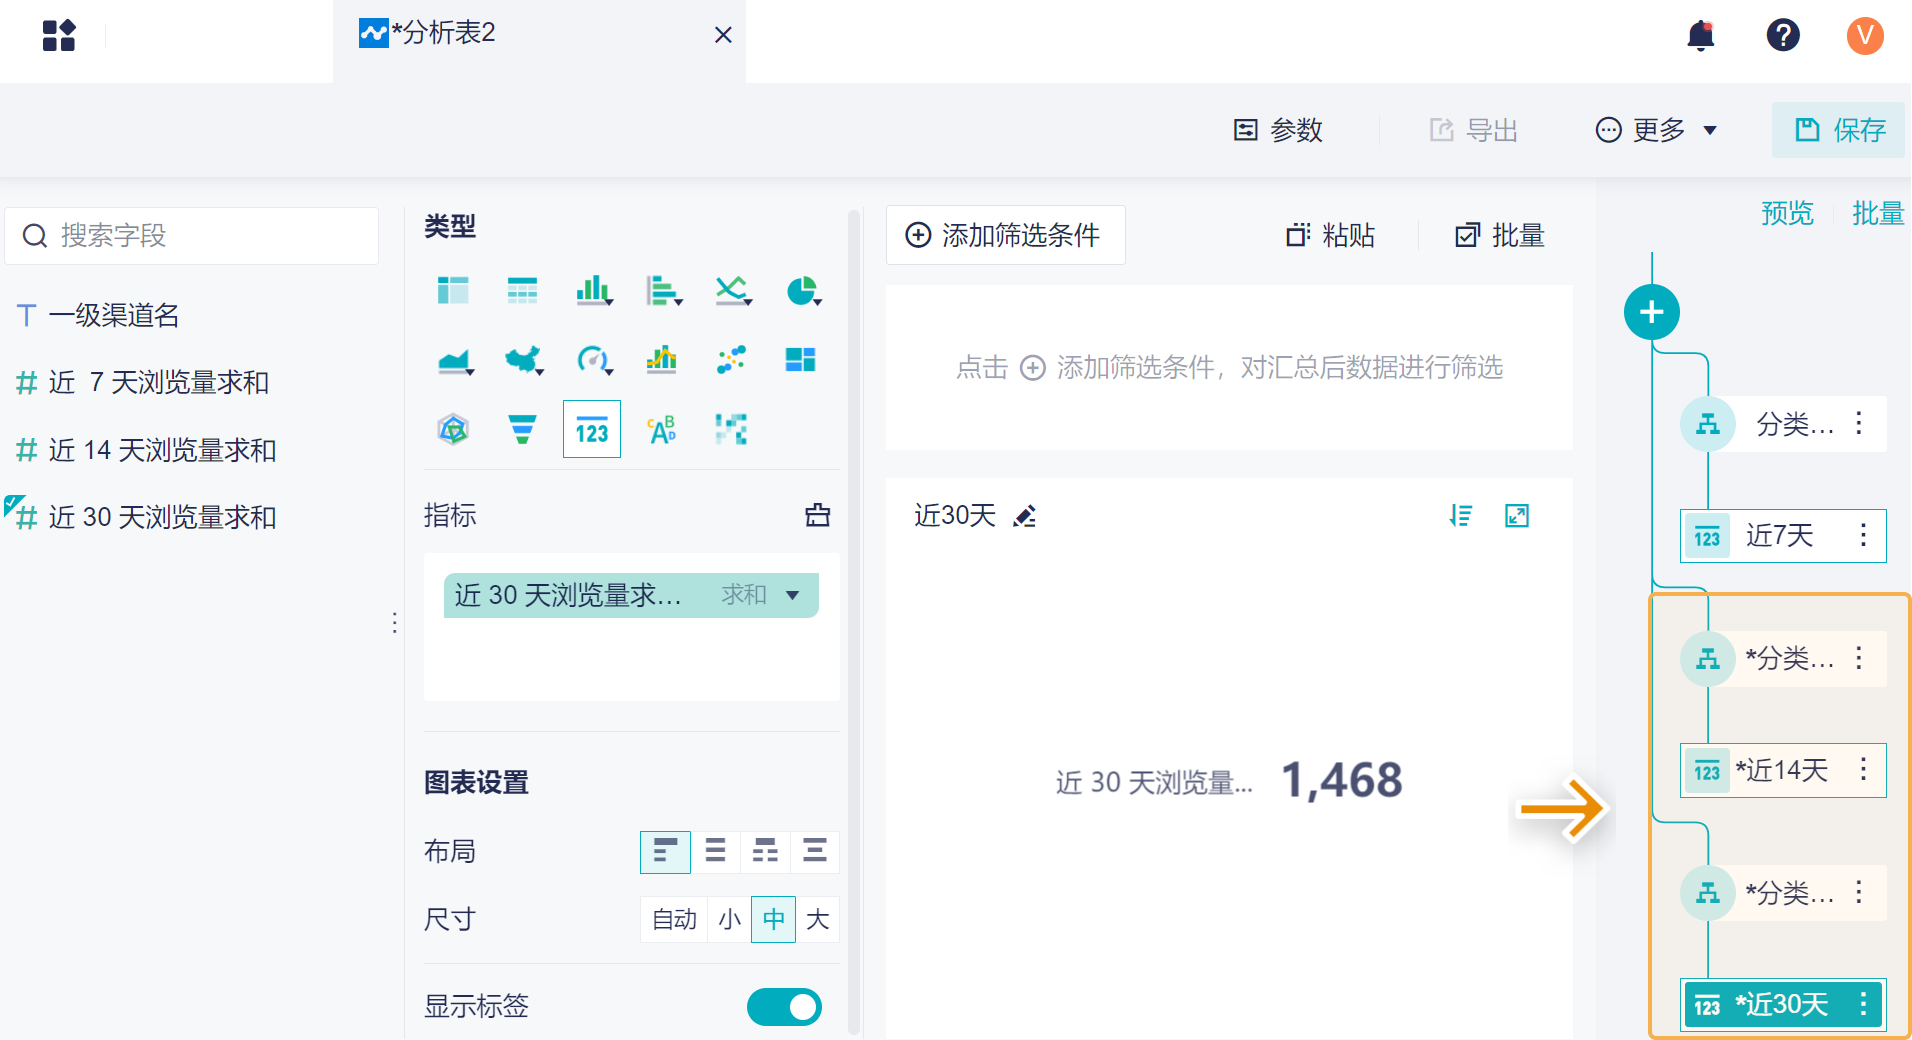Select the pivot table chart type

click(x=453, y=291)
